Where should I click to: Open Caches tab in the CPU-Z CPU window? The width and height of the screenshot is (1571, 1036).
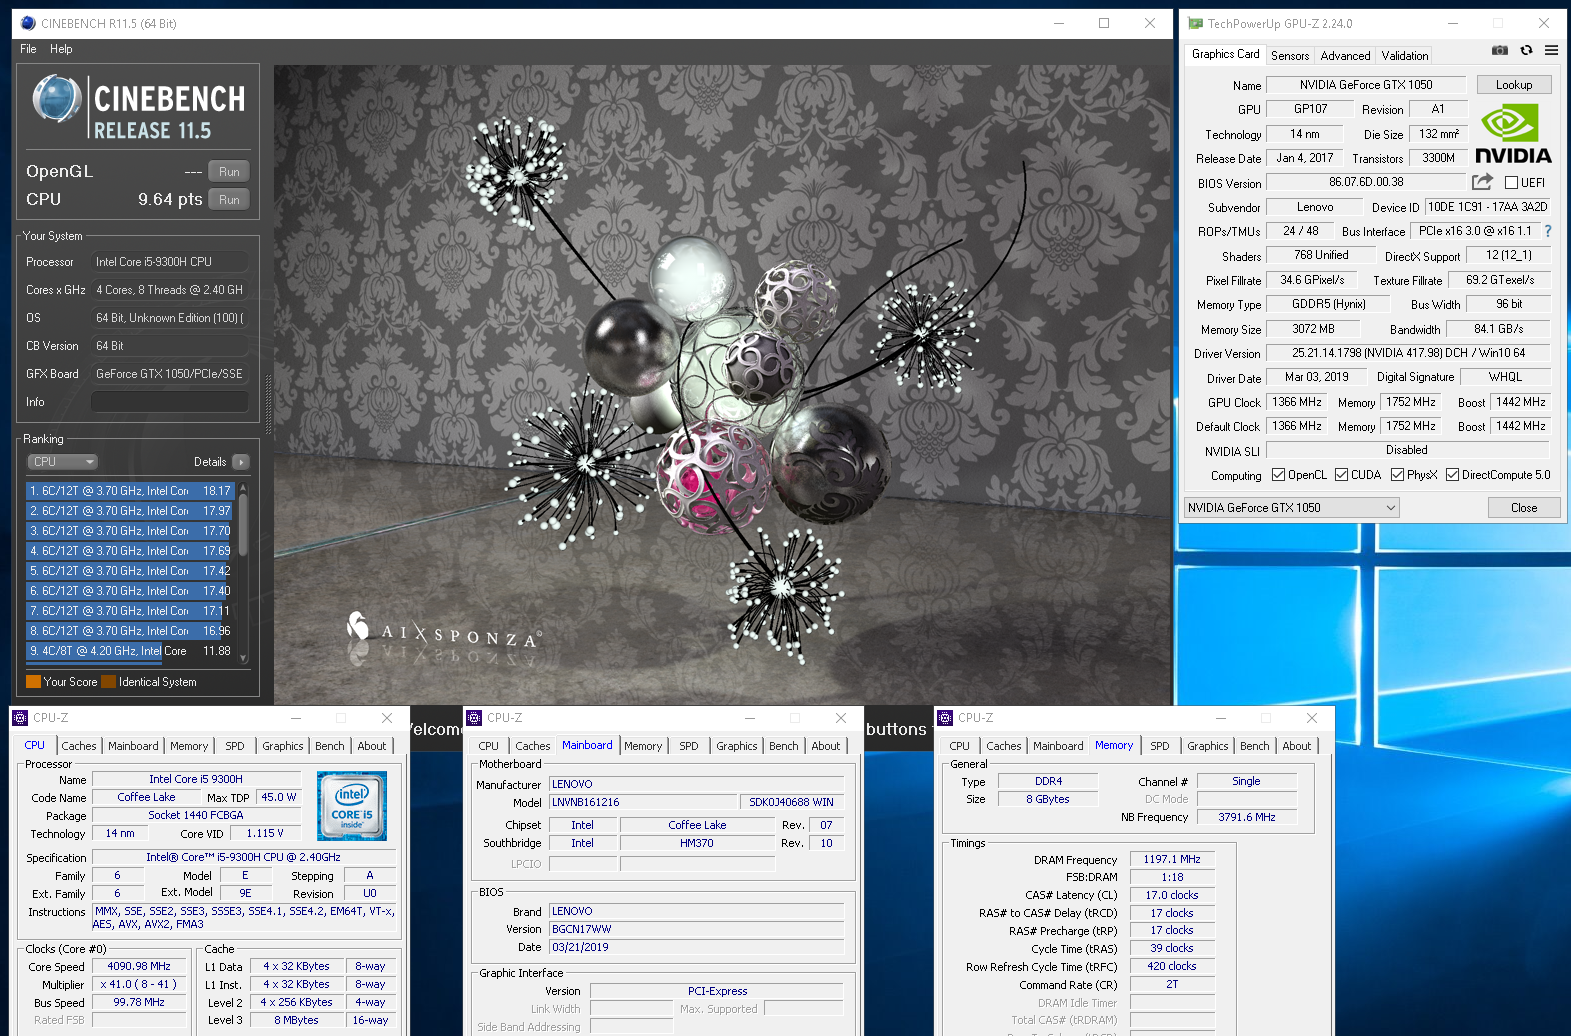79,746
